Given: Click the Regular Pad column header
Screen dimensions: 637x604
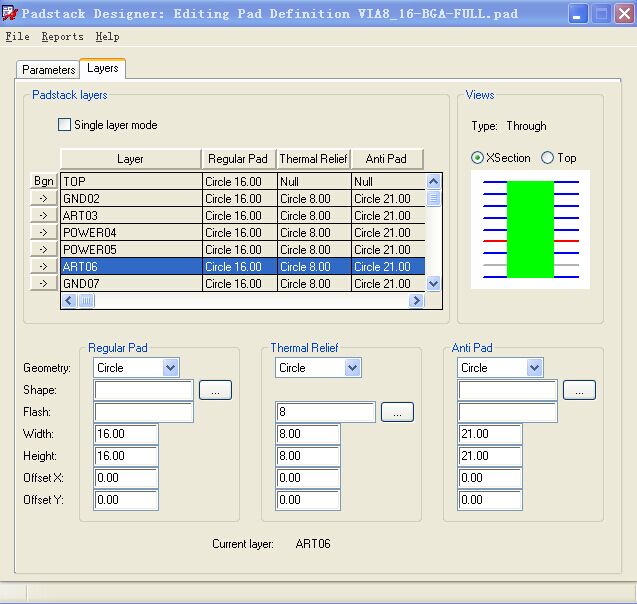Looking at the screenshot, I should click(x=238, y=159).
